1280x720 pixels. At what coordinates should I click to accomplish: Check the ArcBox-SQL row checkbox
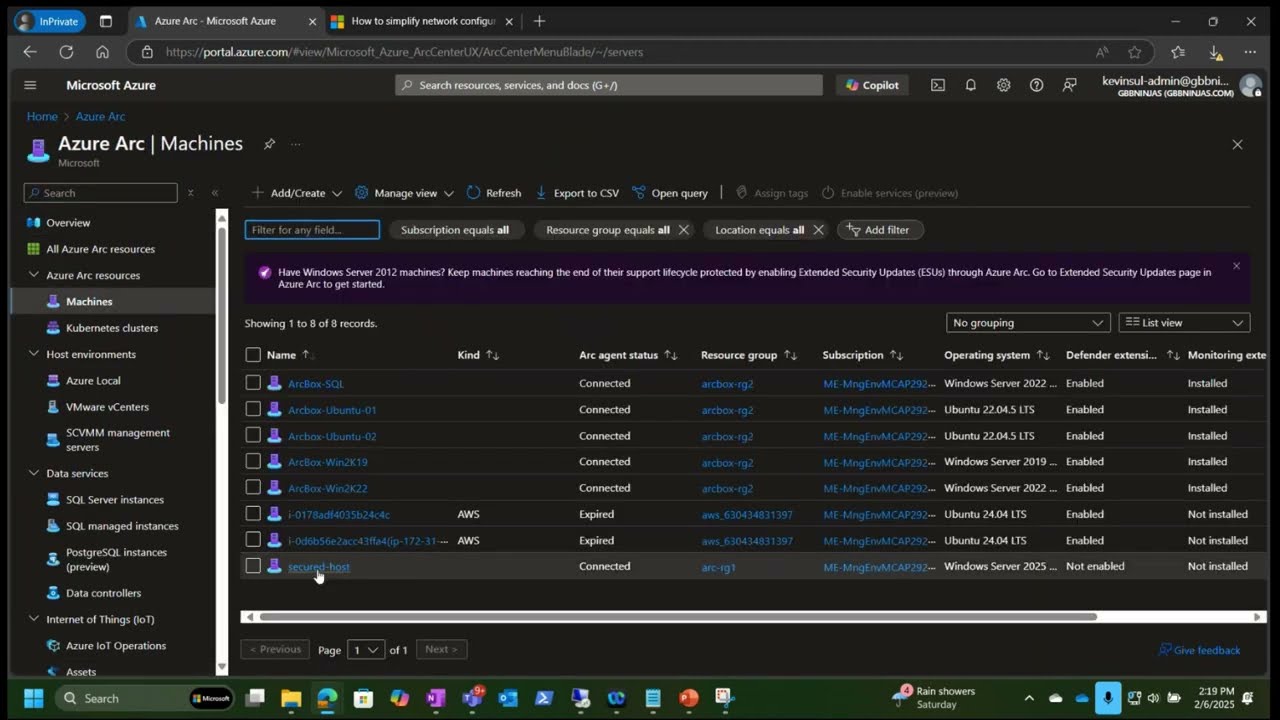click(253, 383)
